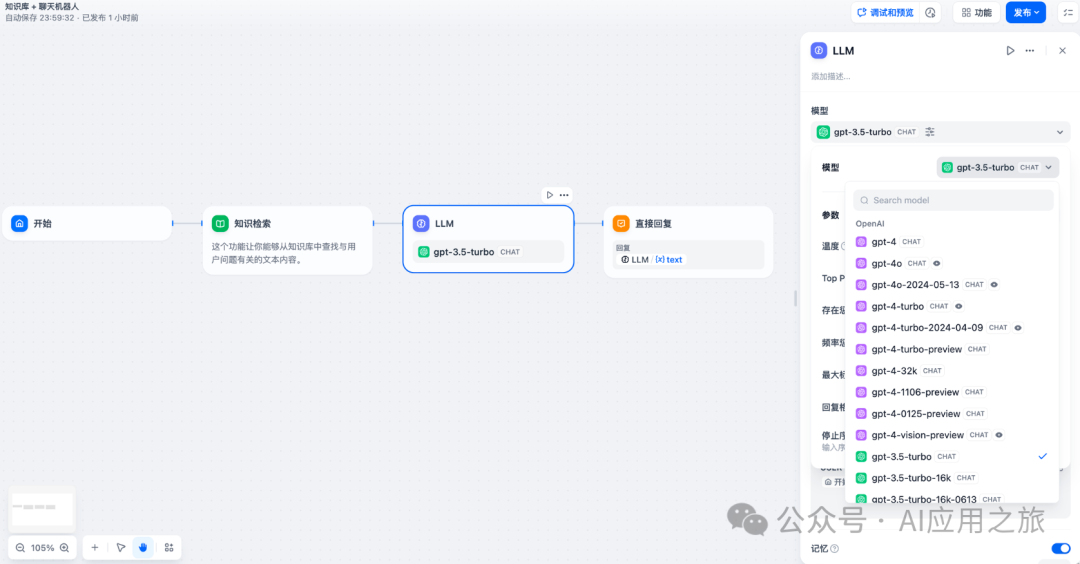
Task: Click the canvas minimap thumbnail
Action: click(42, 508)
